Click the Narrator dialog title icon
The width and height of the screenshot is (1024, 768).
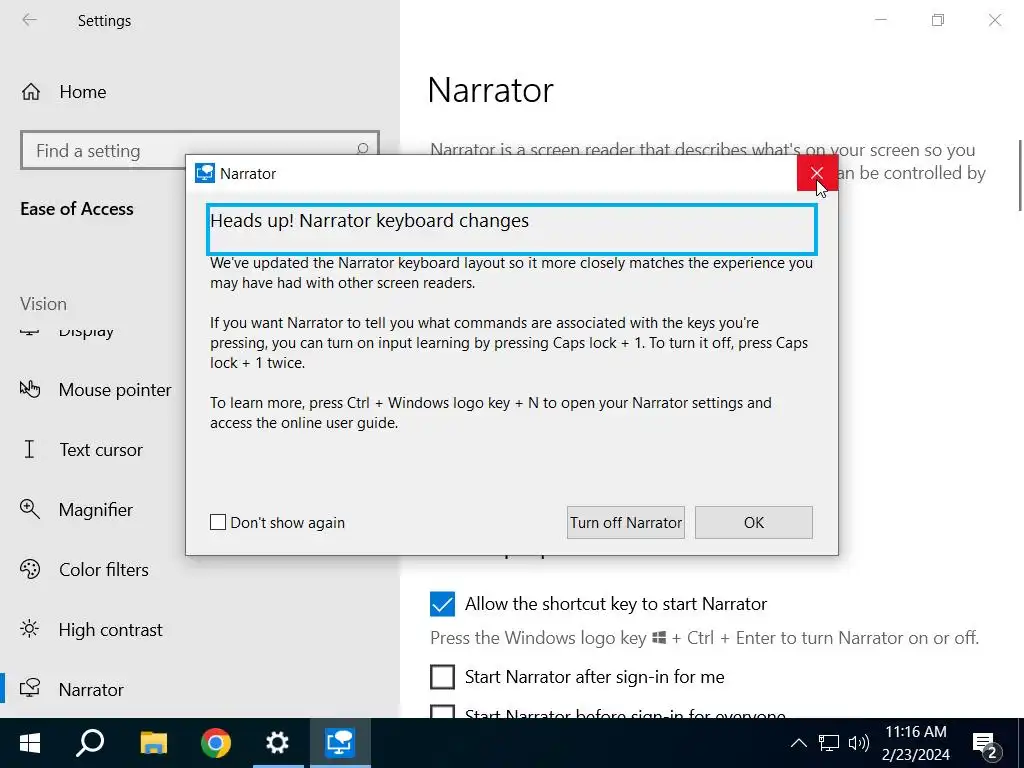point(205,173)
